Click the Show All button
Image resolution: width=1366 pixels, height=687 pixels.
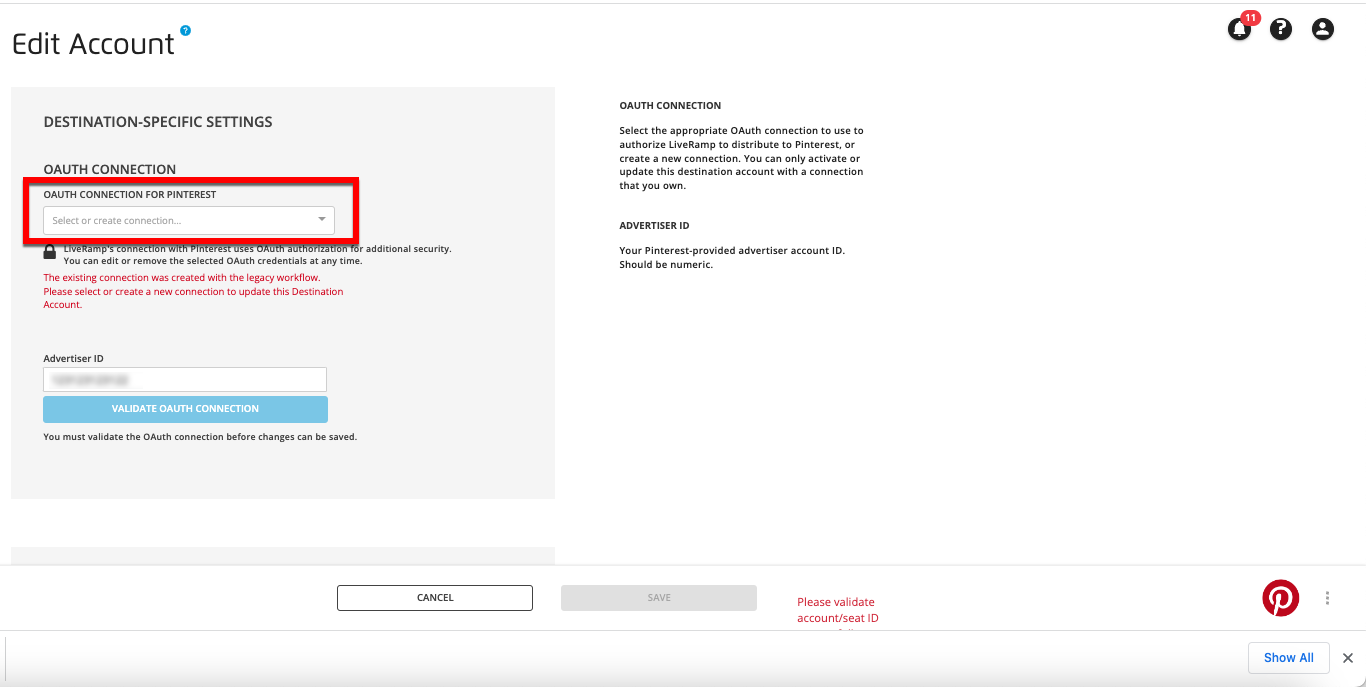(x=1289, y=658)
